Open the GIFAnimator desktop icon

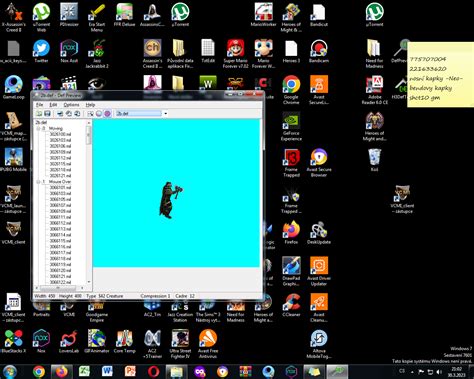click(97, 341)
